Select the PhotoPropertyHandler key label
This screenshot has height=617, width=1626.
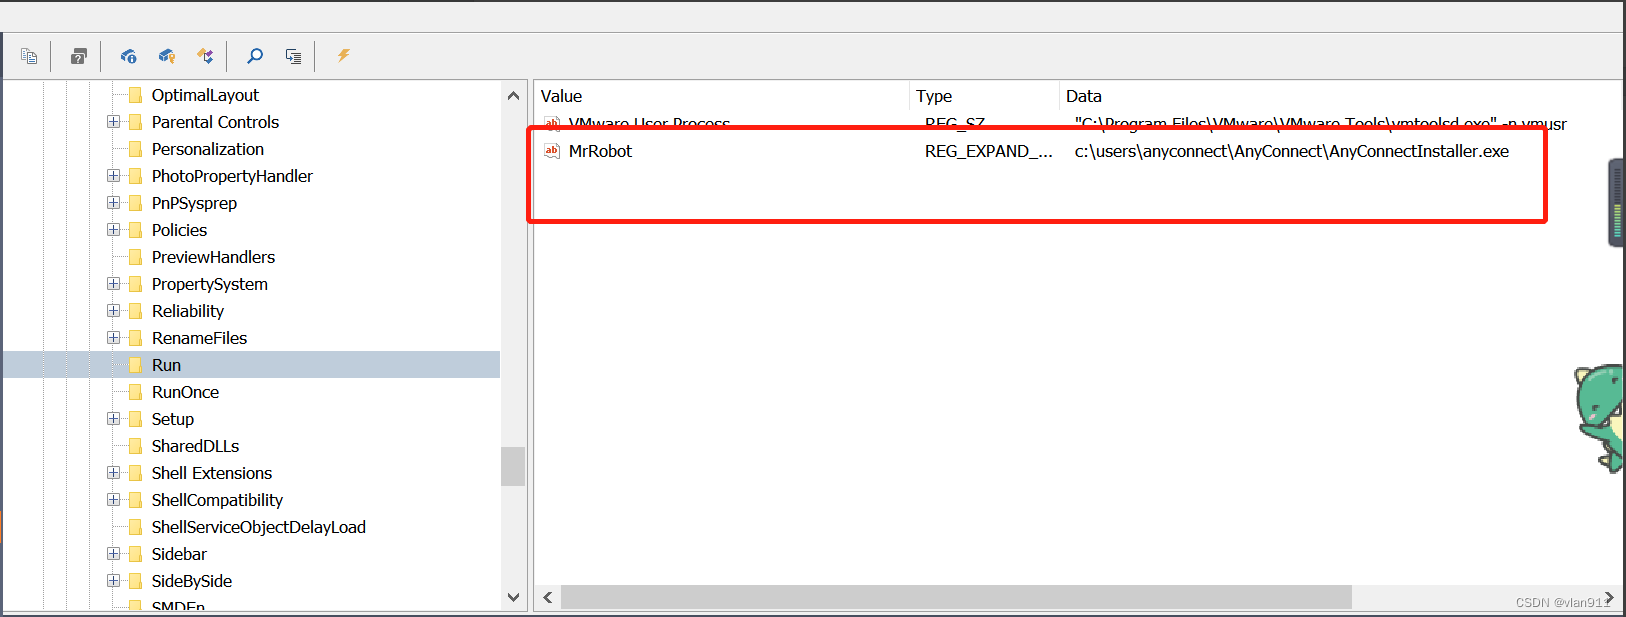coord(232,176)
